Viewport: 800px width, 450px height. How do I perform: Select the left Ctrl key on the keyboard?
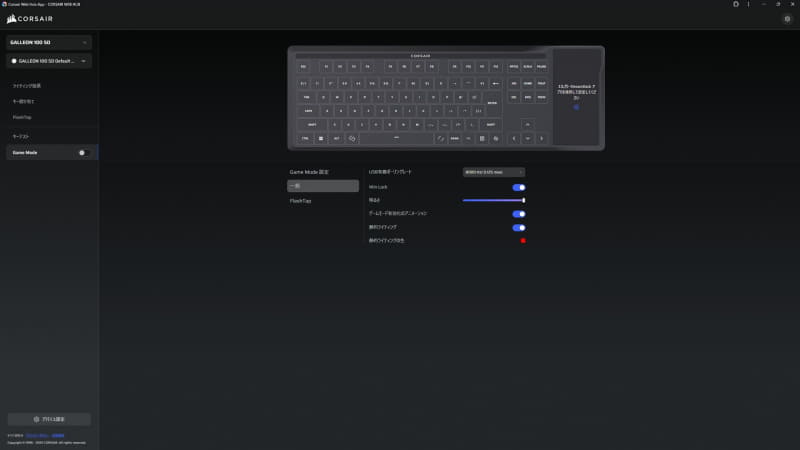coord(305,138)
